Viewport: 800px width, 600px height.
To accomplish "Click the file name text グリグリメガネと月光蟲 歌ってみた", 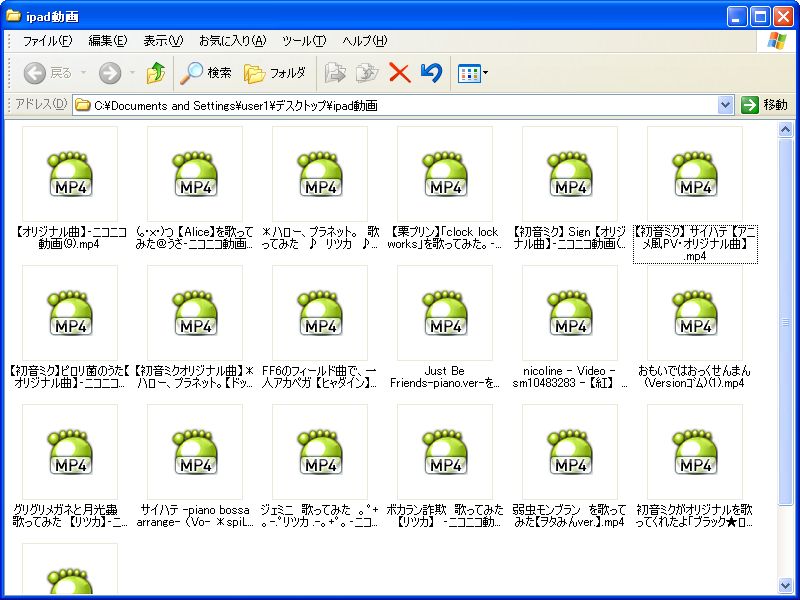I will click(70, 515).
